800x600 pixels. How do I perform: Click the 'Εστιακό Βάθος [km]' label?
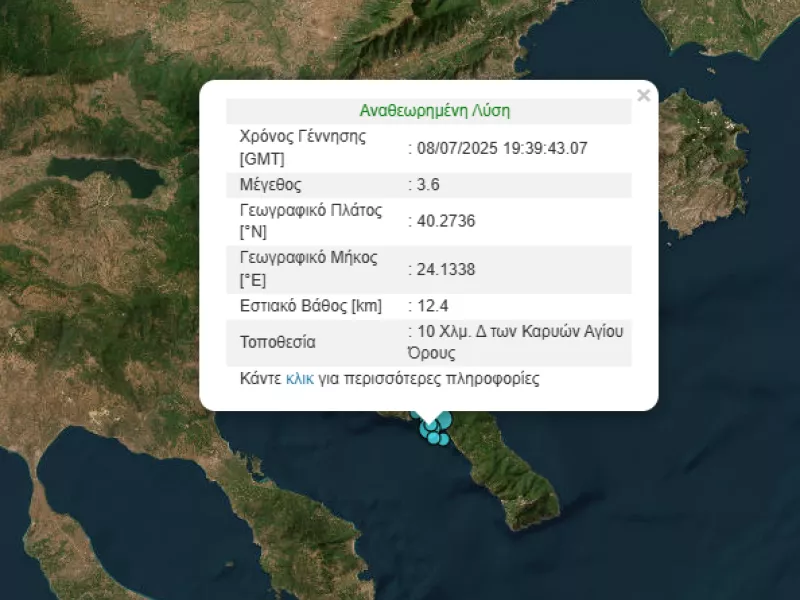310,306
